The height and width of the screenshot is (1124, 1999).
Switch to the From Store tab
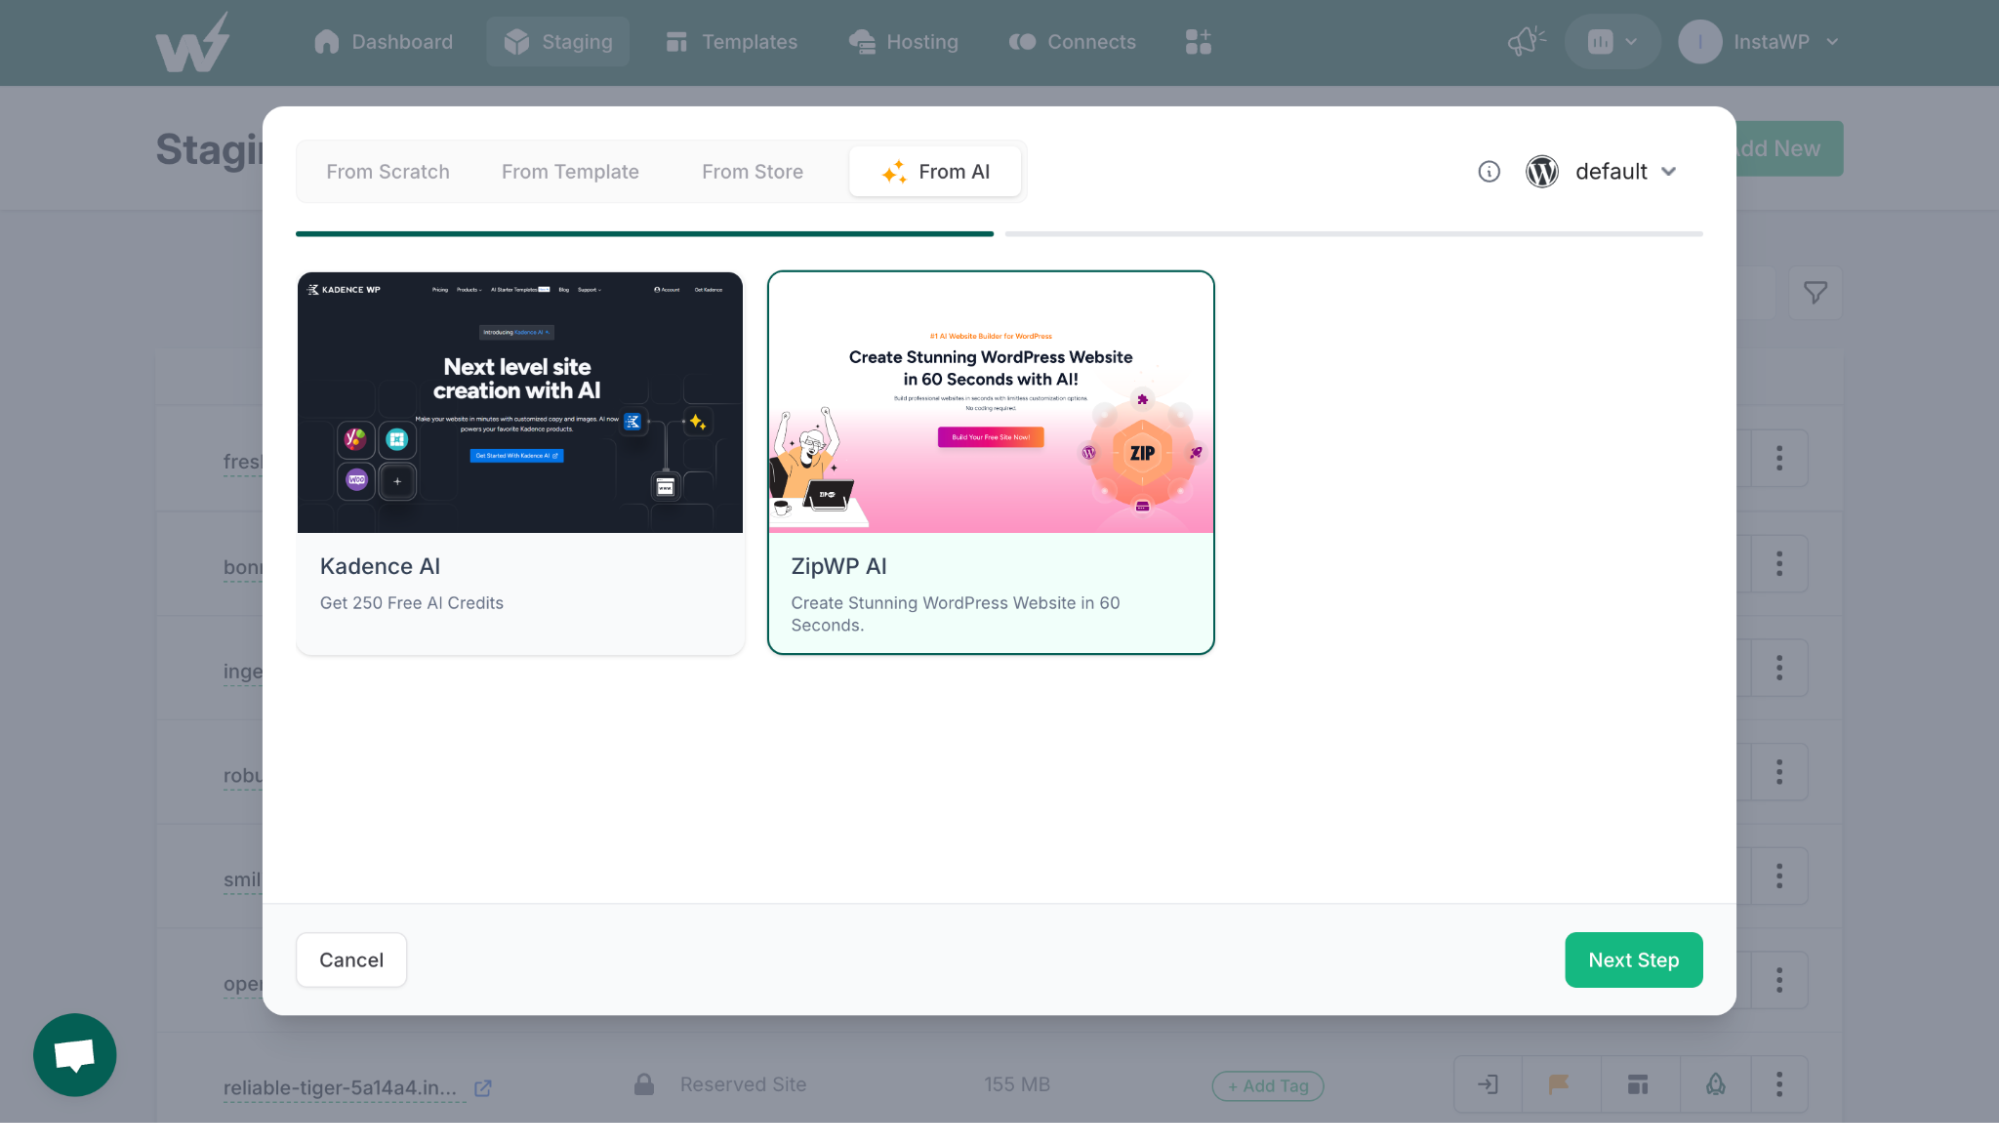click(x=752, y=172)
